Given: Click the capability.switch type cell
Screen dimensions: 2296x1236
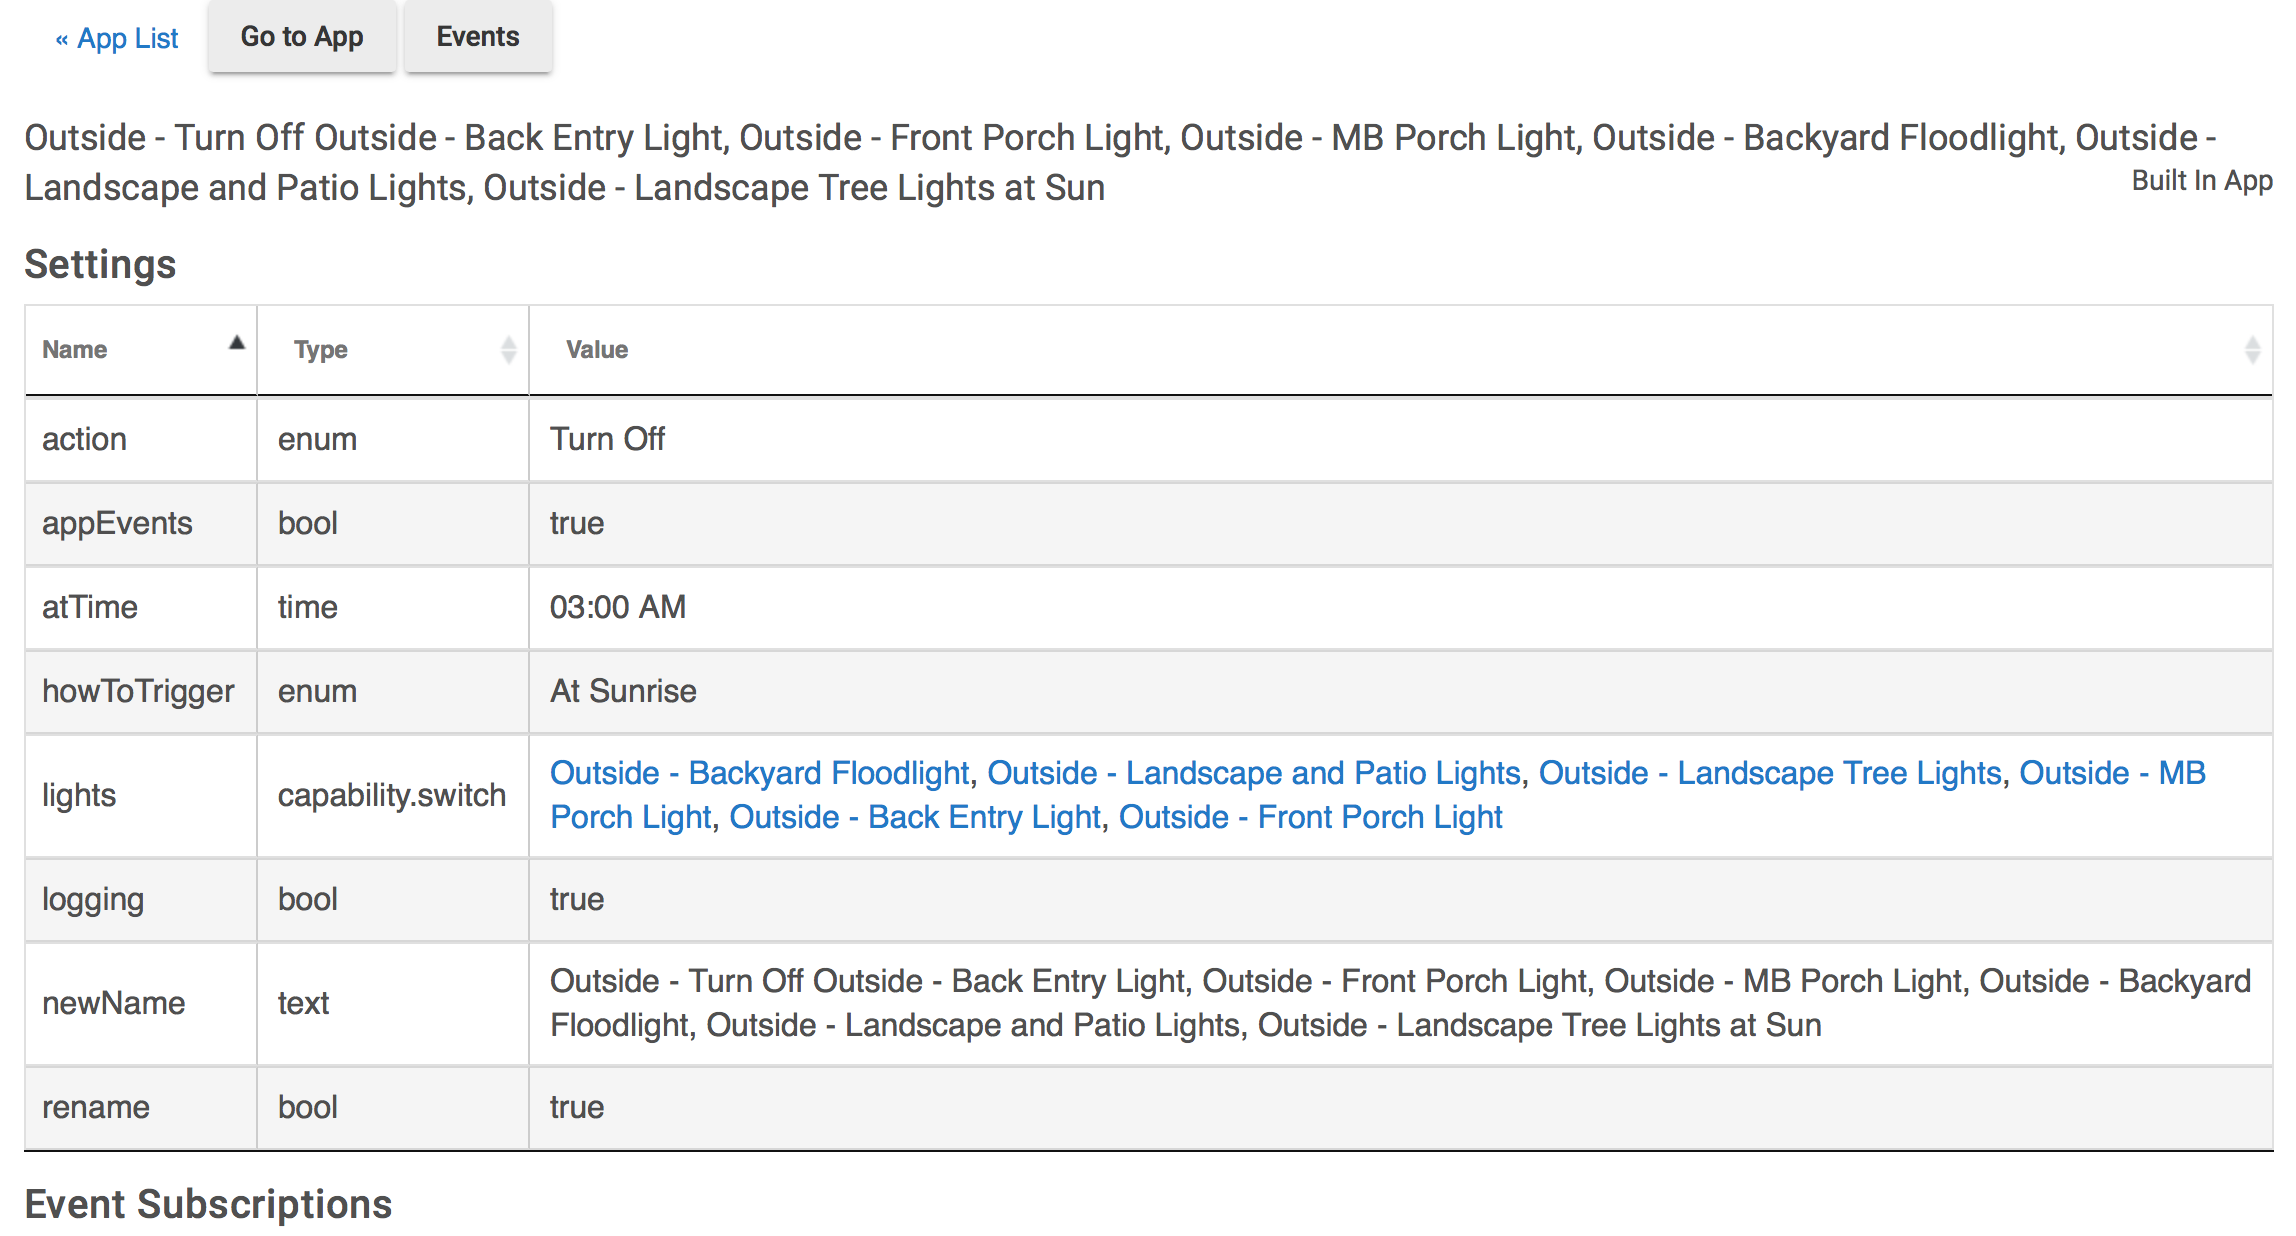Looking at the screenshot, I should [392, 795].
